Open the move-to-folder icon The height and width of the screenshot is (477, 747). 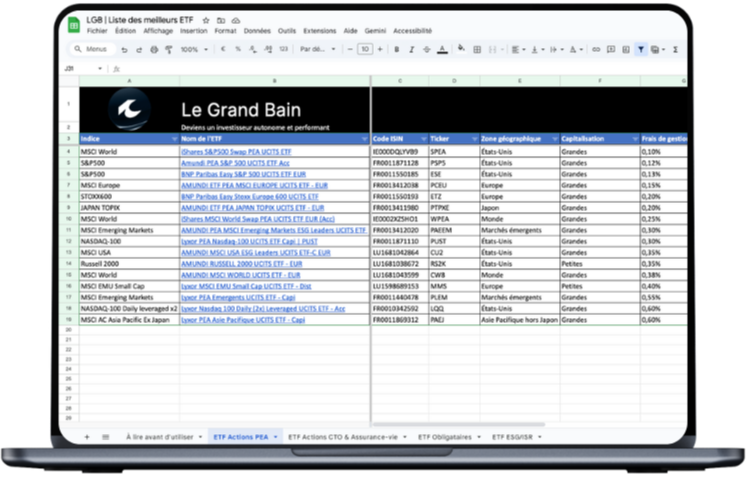221,20
